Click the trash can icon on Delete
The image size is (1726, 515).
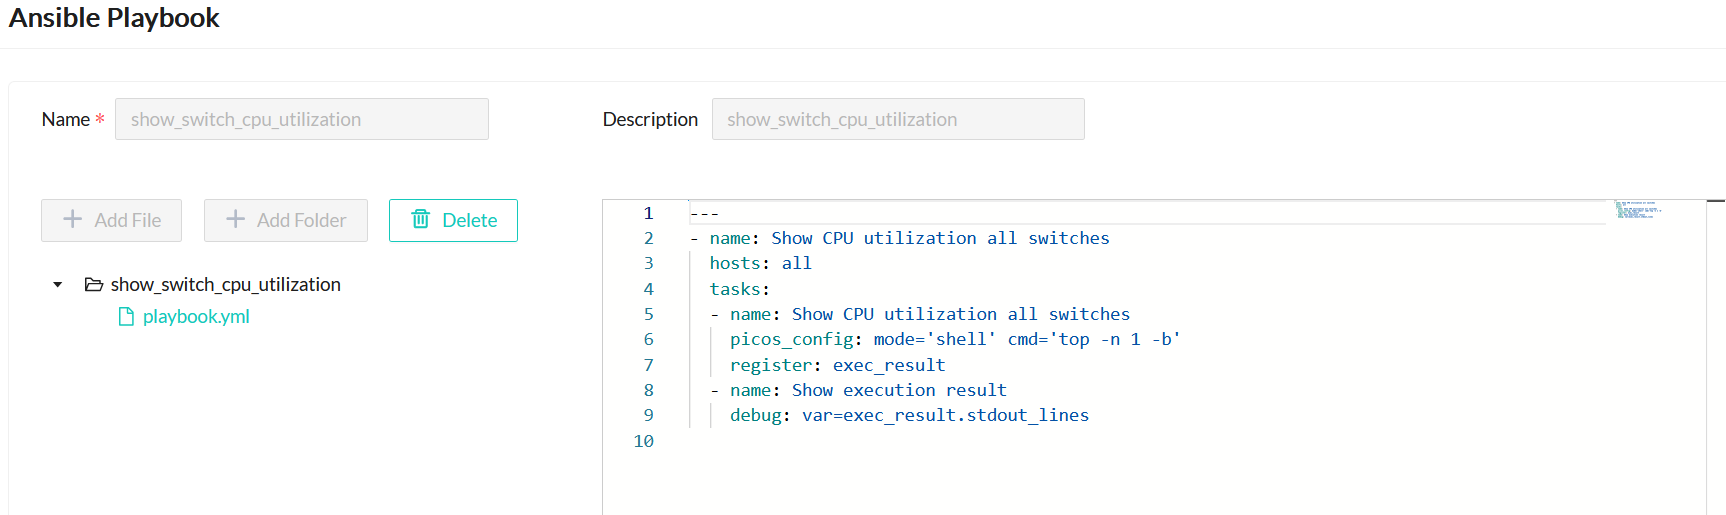421,220
